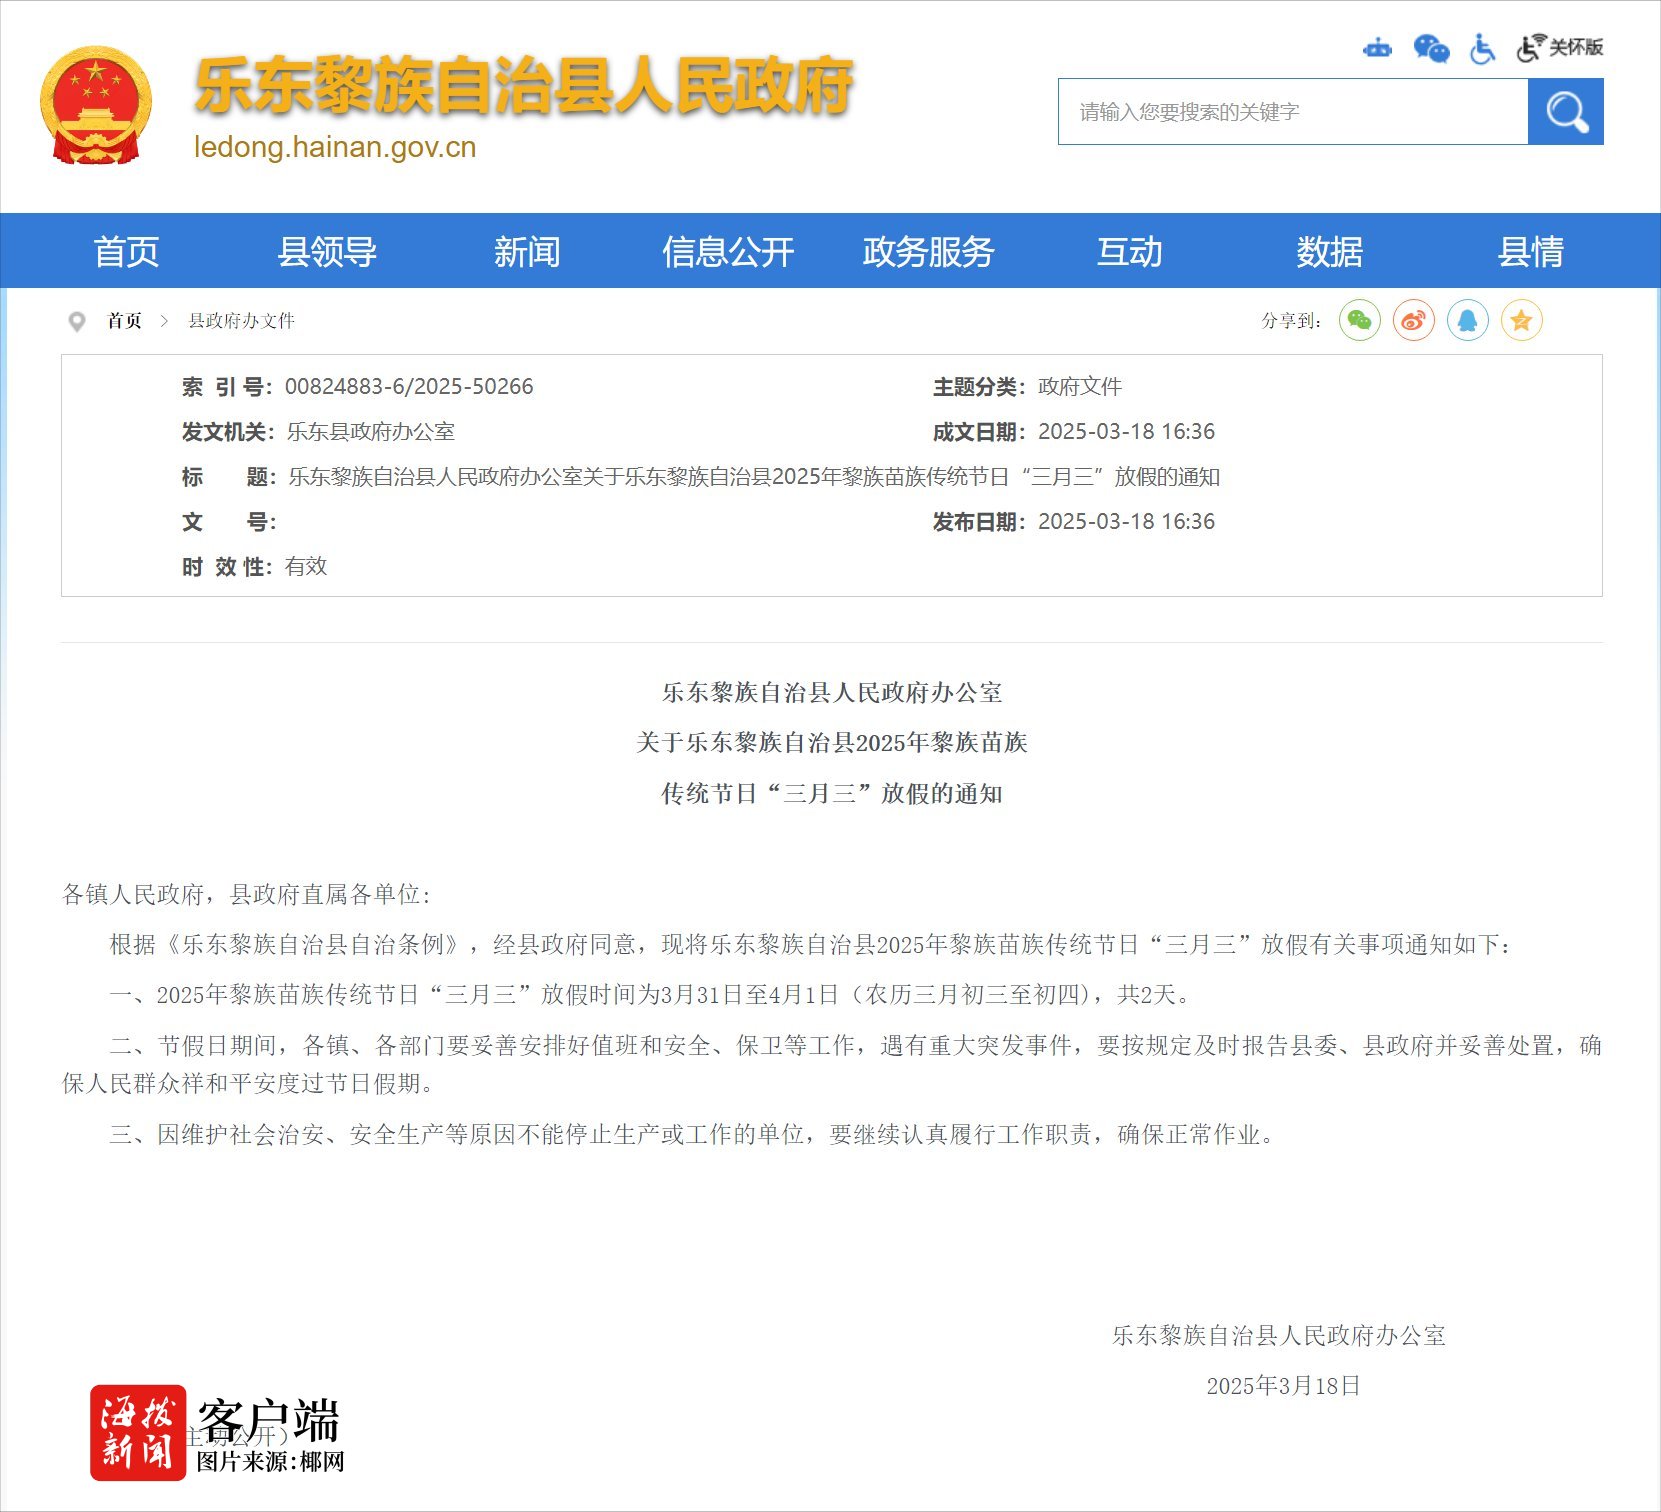The image size is (1661, 1512).
Task: Switch to 关怀版 care mode
Action: click(x=1560, y=47)
